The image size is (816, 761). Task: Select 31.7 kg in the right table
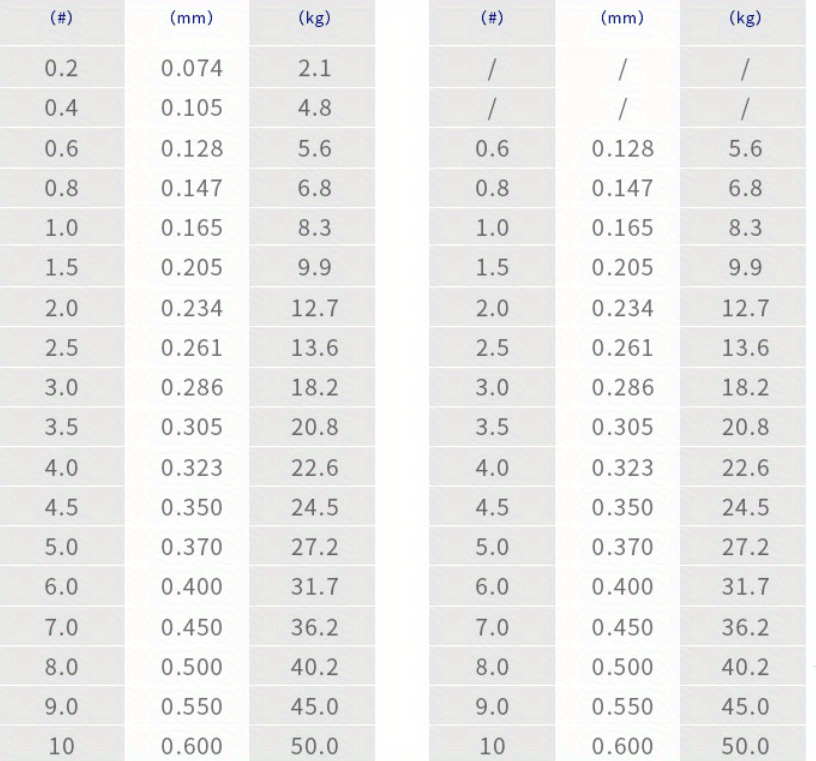point(745,587)
